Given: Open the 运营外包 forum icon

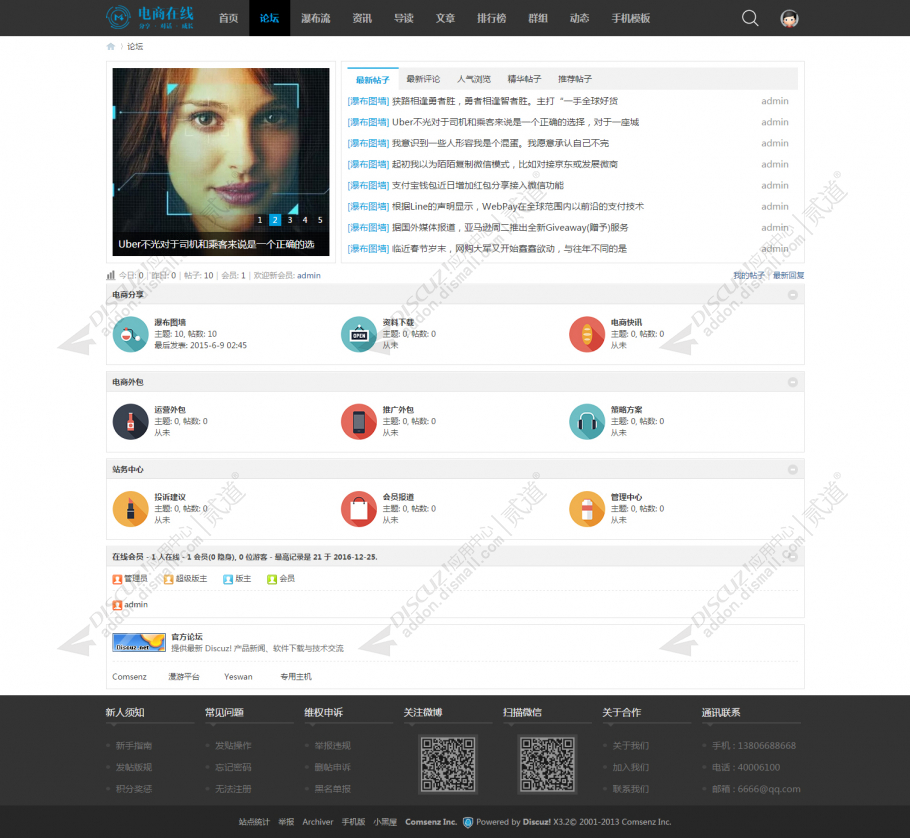Looking at the screenshot, I should click(x=130, y=421).
